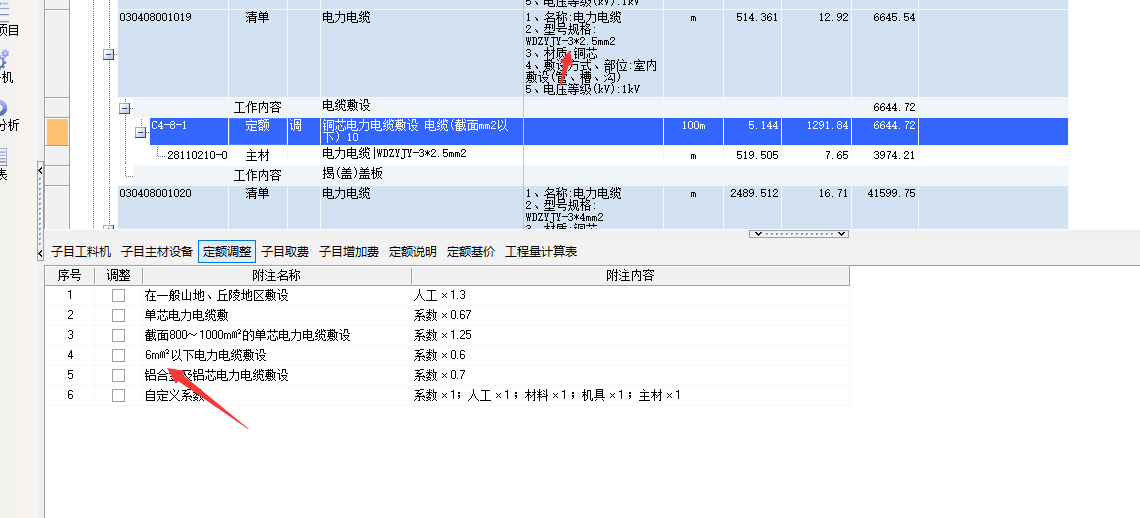
Task: Select list item code 030408001020
Action: [156, 194]
